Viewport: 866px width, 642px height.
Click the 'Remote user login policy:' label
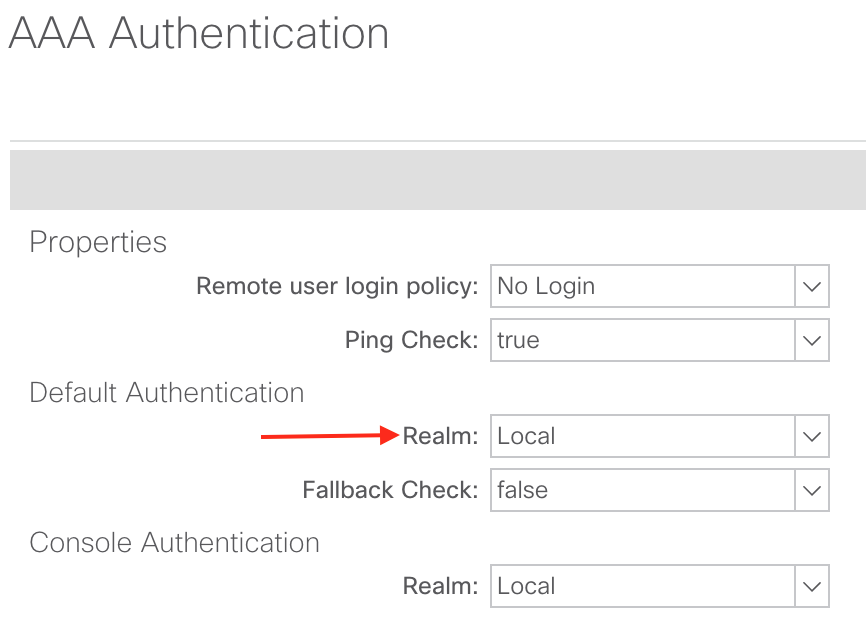click(x=337, y=287)
